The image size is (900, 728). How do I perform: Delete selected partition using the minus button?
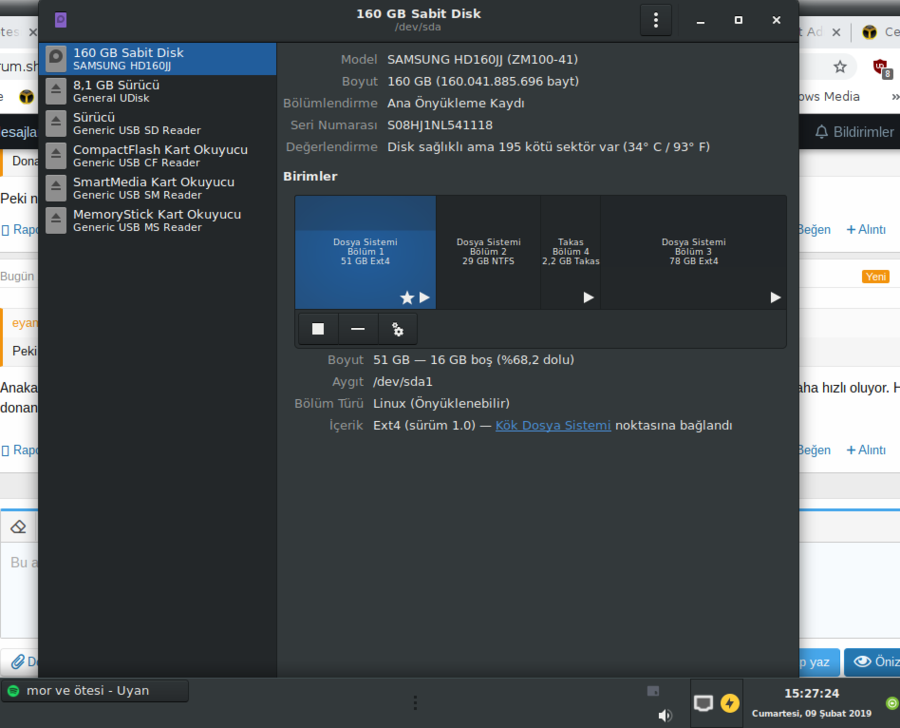tap(358, 329)
